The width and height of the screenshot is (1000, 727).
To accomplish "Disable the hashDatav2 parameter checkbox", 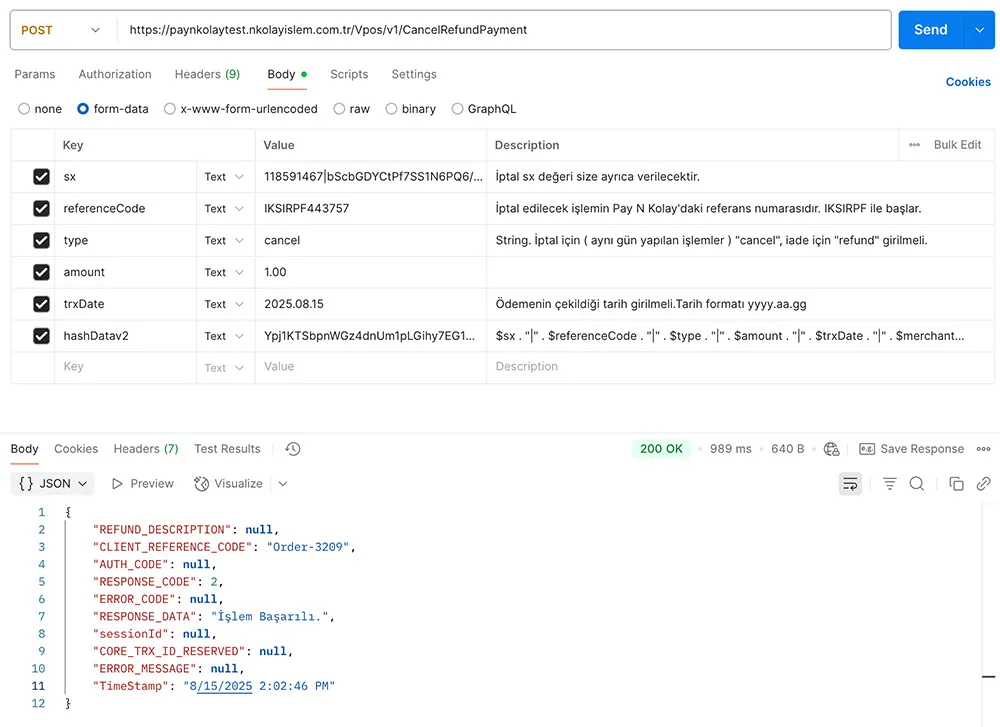I will (41, 336).
